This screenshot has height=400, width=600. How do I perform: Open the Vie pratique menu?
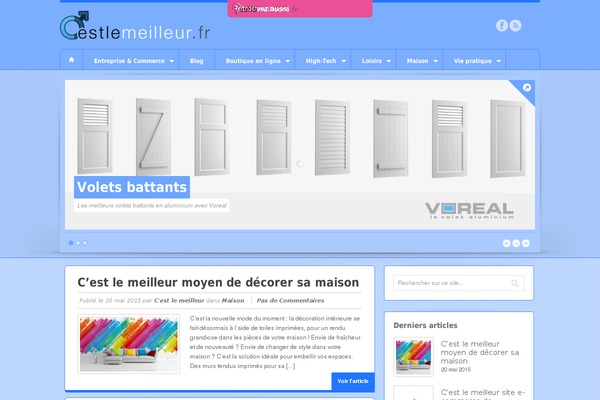[x=473, y=61]
